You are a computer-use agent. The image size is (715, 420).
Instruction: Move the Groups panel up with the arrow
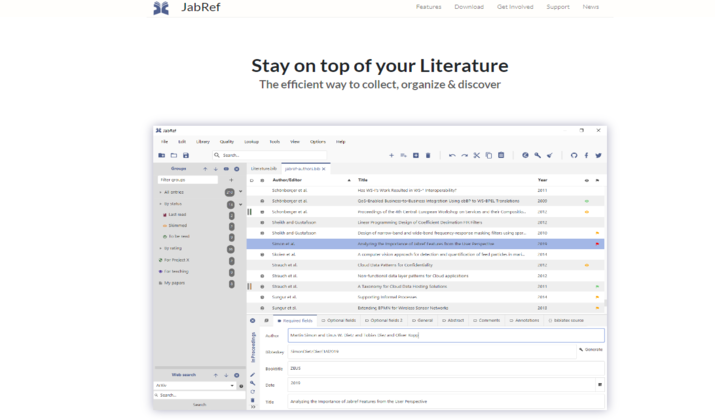coord(205,169)
